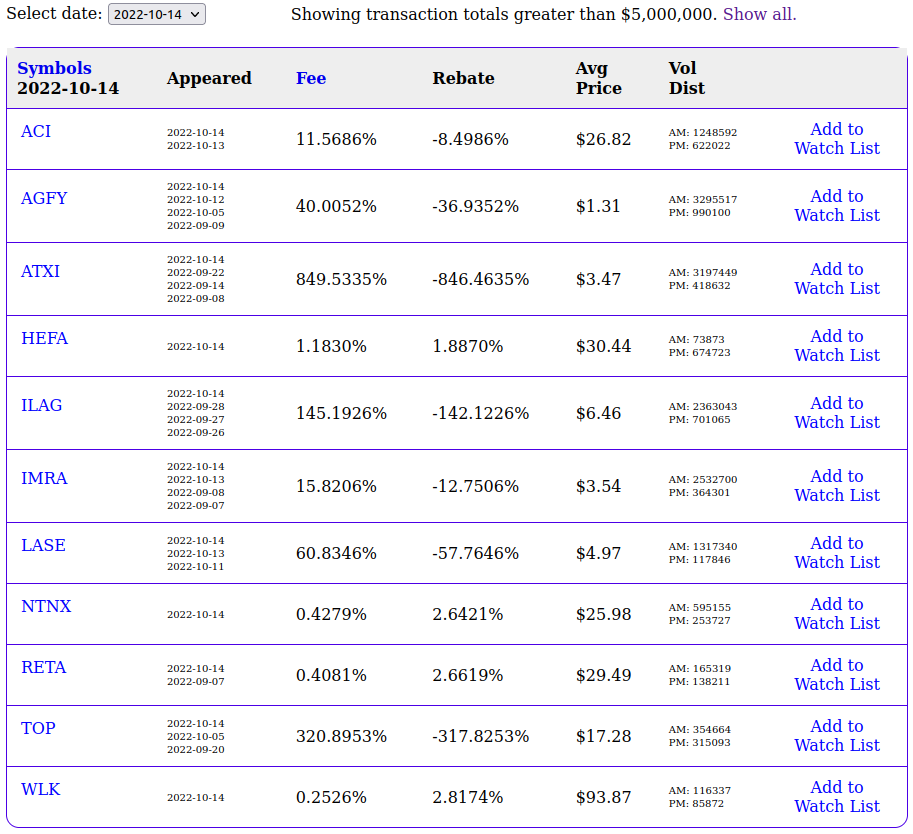Open the TOP symbol link
The image size is (913, 834).
38,728
